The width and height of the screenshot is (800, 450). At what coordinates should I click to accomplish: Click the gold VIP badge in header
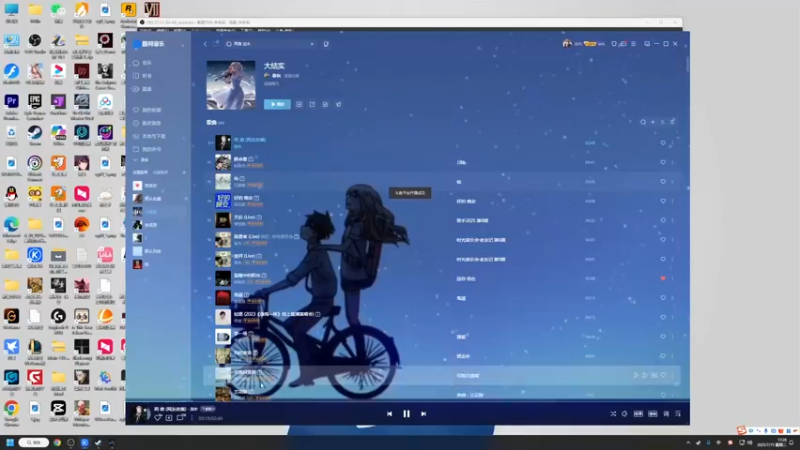point(590,44)
